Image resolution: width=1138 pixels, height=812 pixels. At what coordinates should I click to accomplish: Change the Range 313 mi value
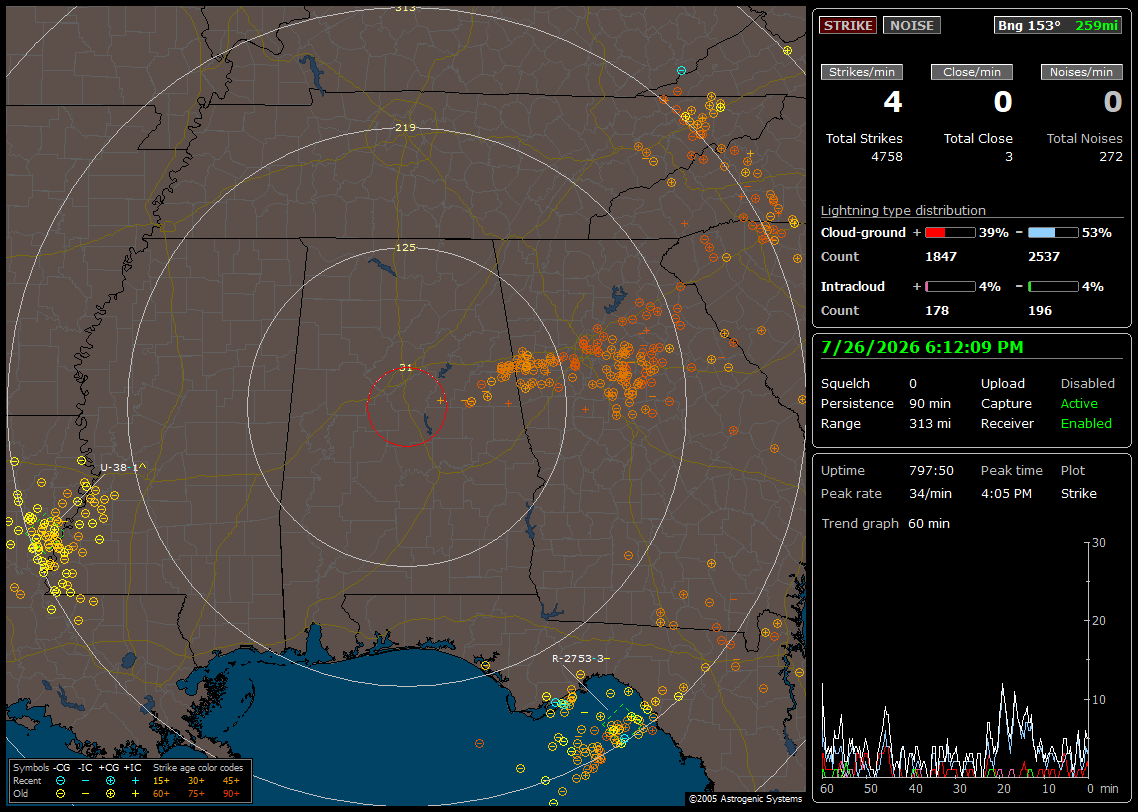[x=930, y=423]
